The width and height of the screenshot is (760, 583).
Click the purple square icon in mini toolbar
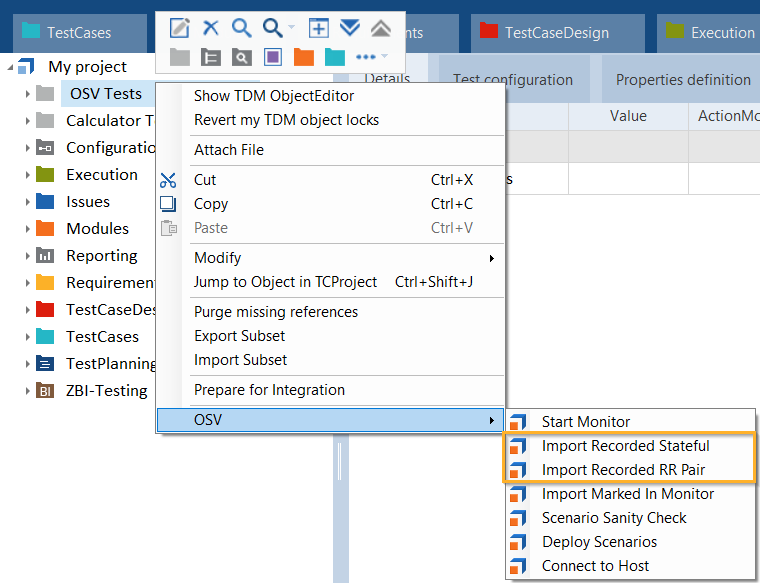tap(273, 57)
